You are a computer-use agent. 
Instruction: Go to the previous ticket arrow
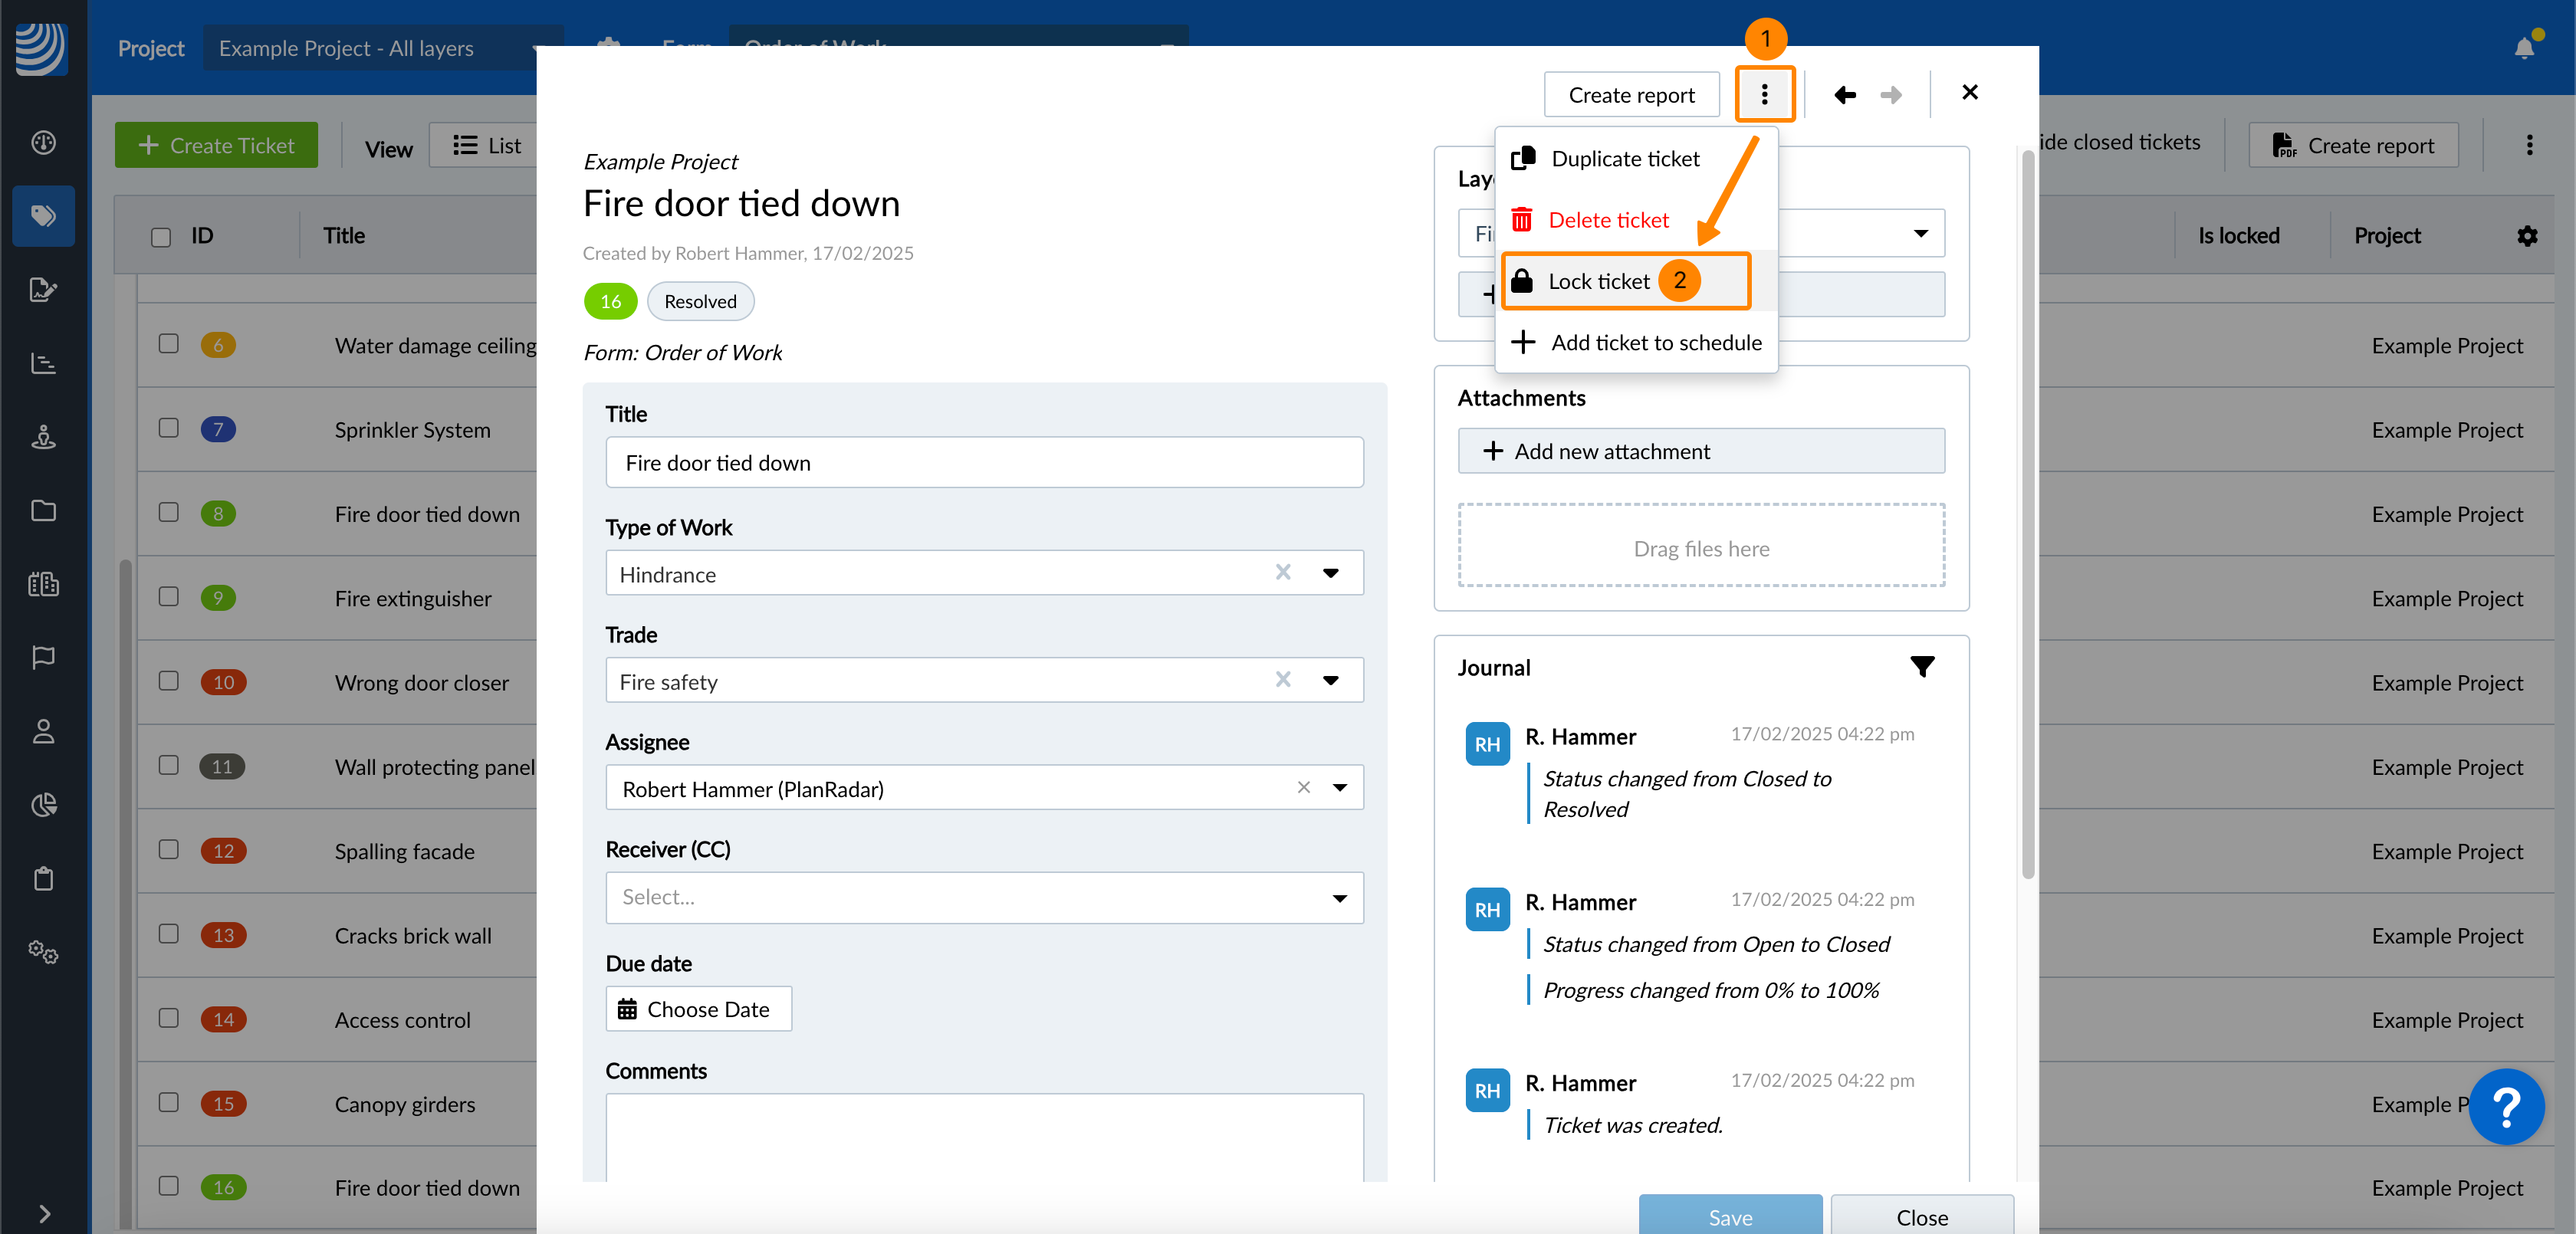click(x=1844, y=95)
